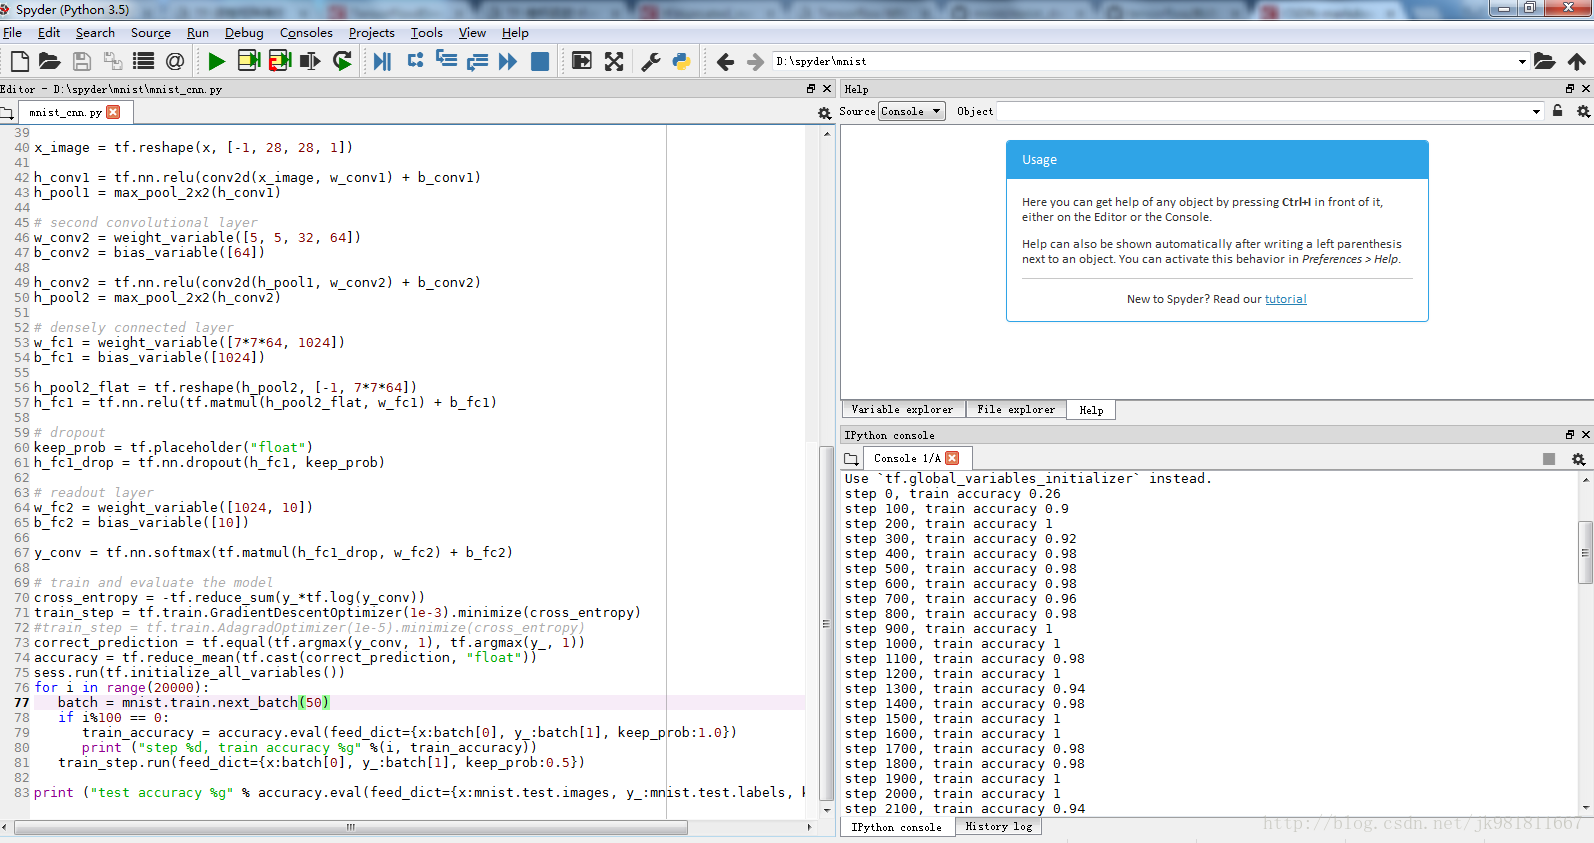
Task: Open the Edit menu
Action: pyautogui.click(x=49, y=33)
